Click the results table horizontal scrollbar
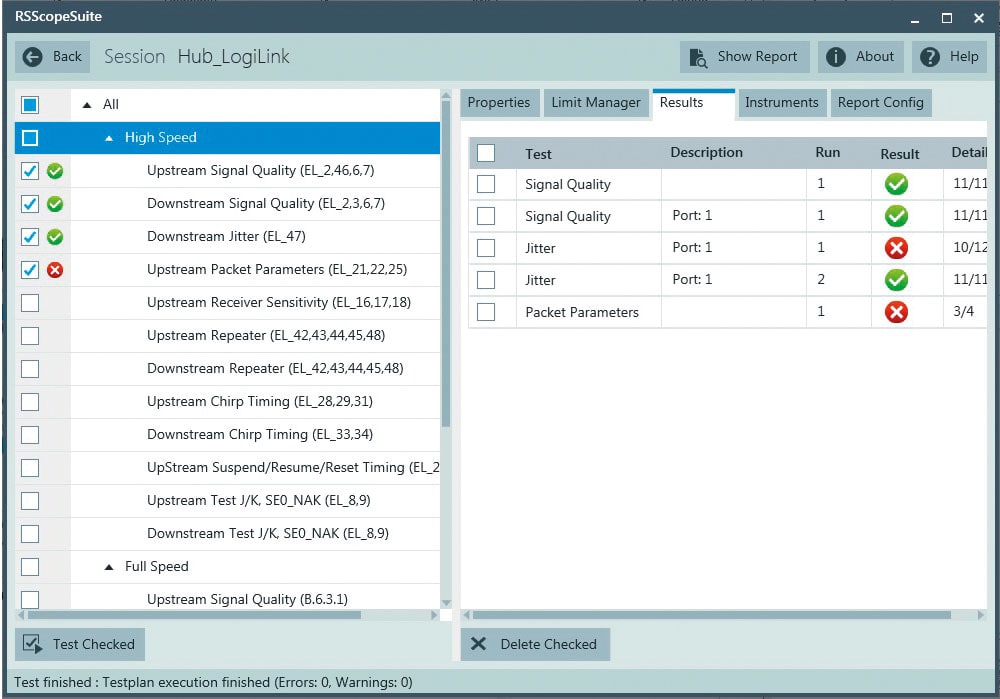Viewport: 1000px width, 699px height. click(711, 615)
